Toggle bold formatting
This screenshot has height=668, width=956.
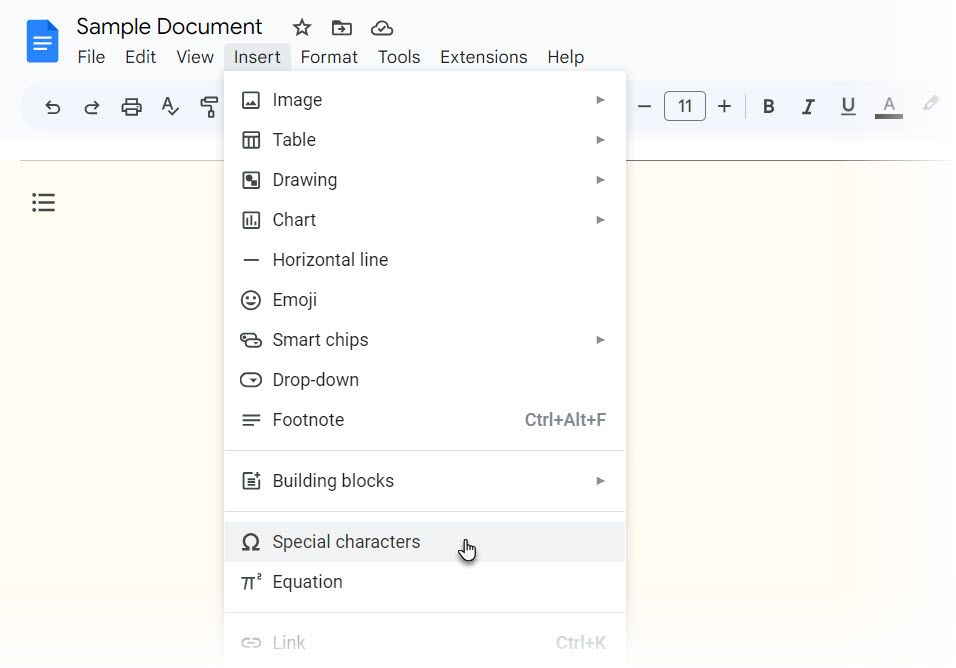coord(768,106)
